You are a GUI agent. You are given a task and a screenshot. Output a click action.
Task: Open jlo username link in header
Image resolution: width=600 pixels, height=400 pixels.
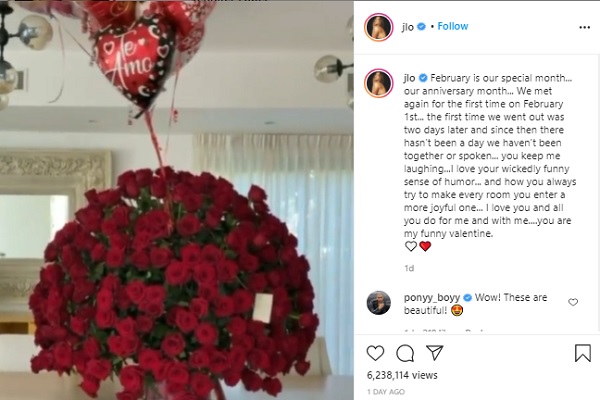408,26
